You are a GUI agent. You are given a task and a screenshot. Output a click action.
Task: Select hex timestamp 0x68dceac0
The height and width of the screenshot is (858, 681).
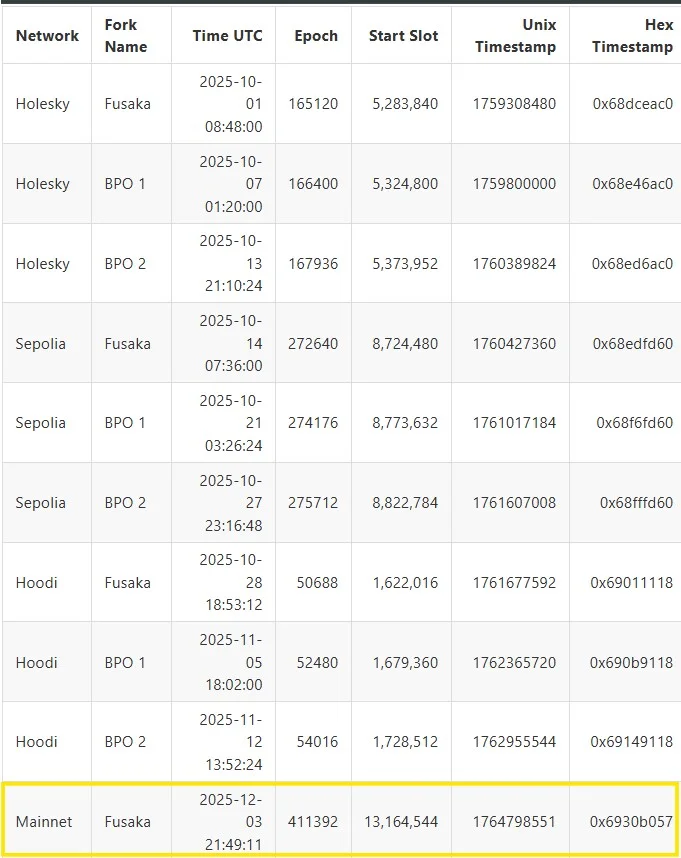[x=632, y=103]
